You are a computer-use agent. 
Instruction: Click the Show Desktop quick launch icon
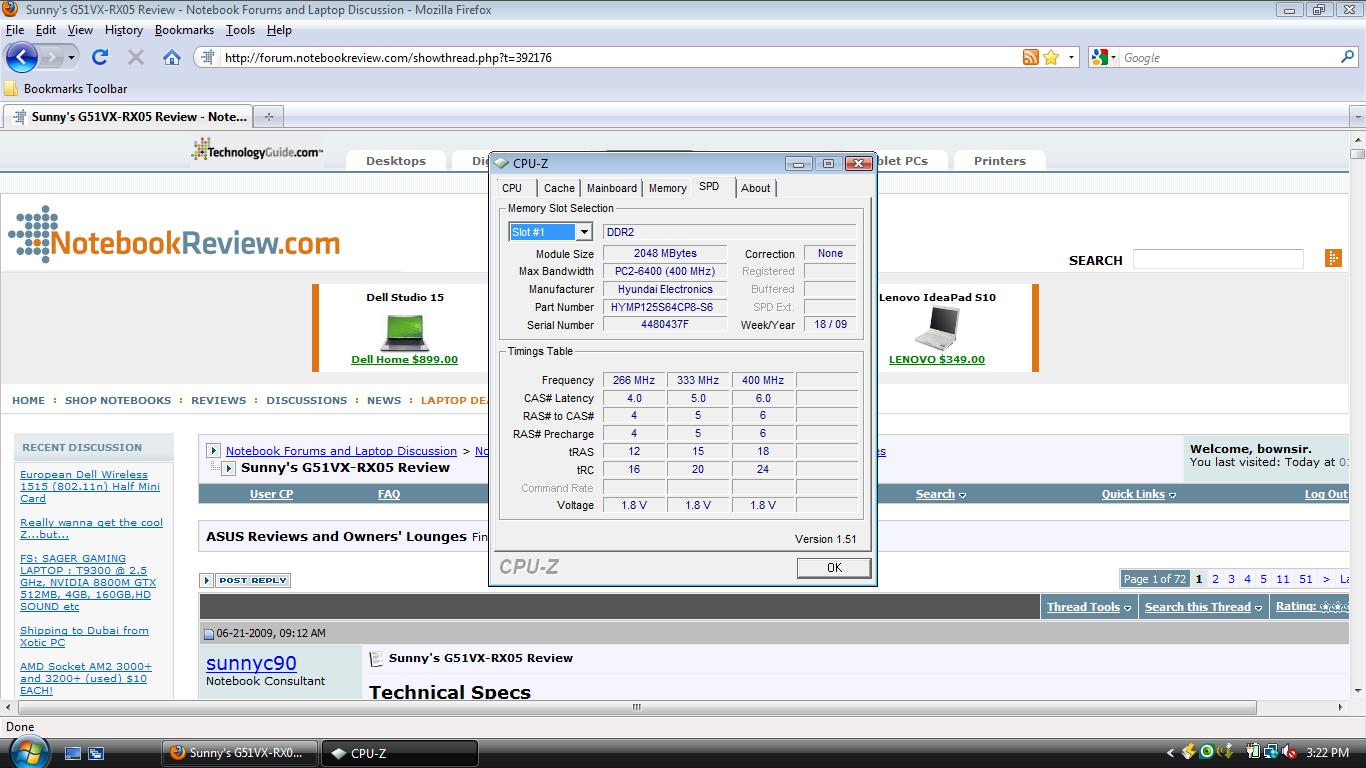tap(73, 753)
